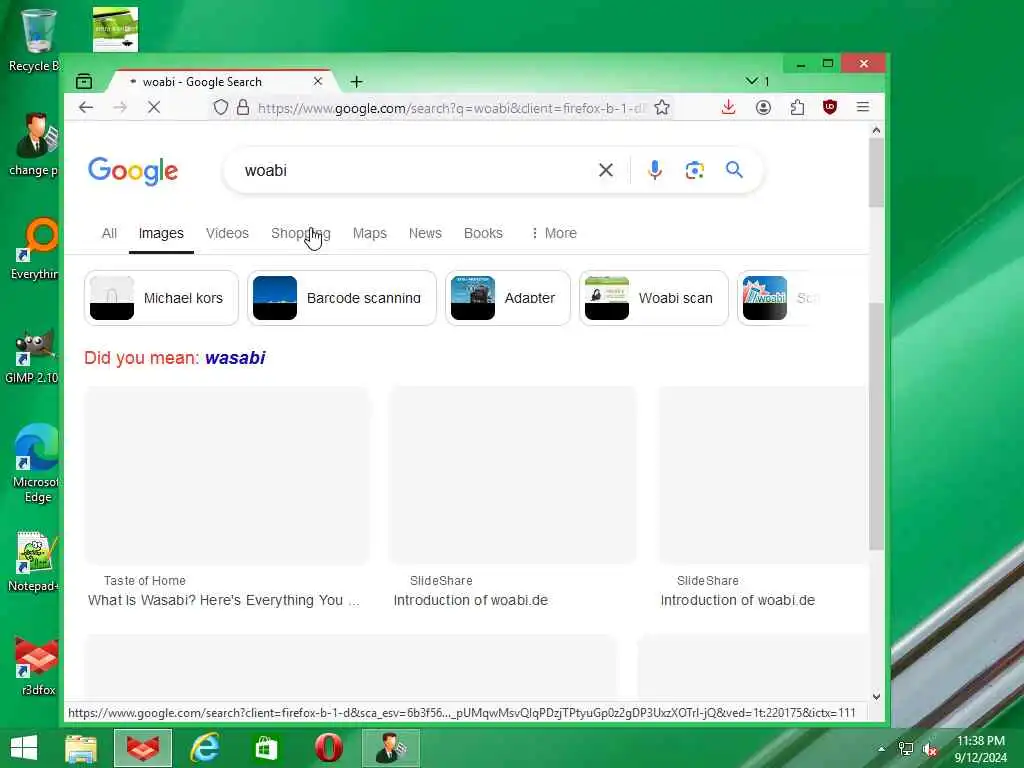Open Opera from the taskbar

coord(328,748)
